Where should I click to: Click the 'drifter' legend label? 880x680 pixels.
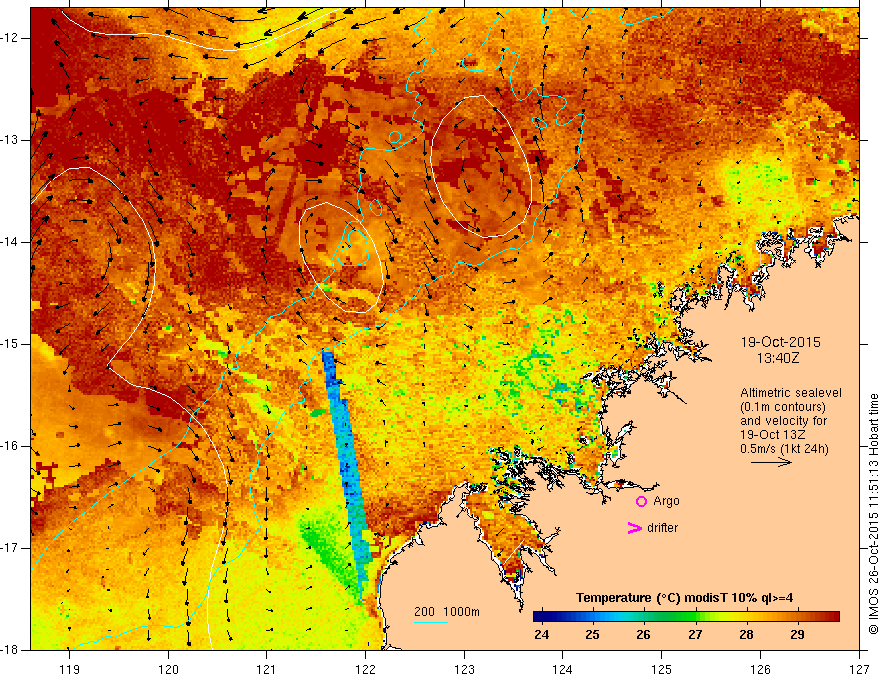(662, 528)
